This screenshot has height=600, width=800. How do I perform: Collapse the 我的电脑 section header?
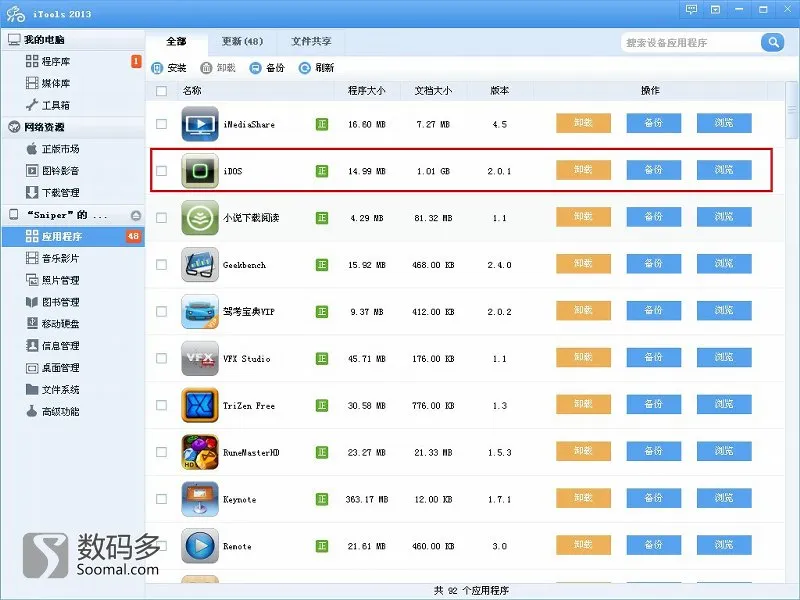click(72, 40)
